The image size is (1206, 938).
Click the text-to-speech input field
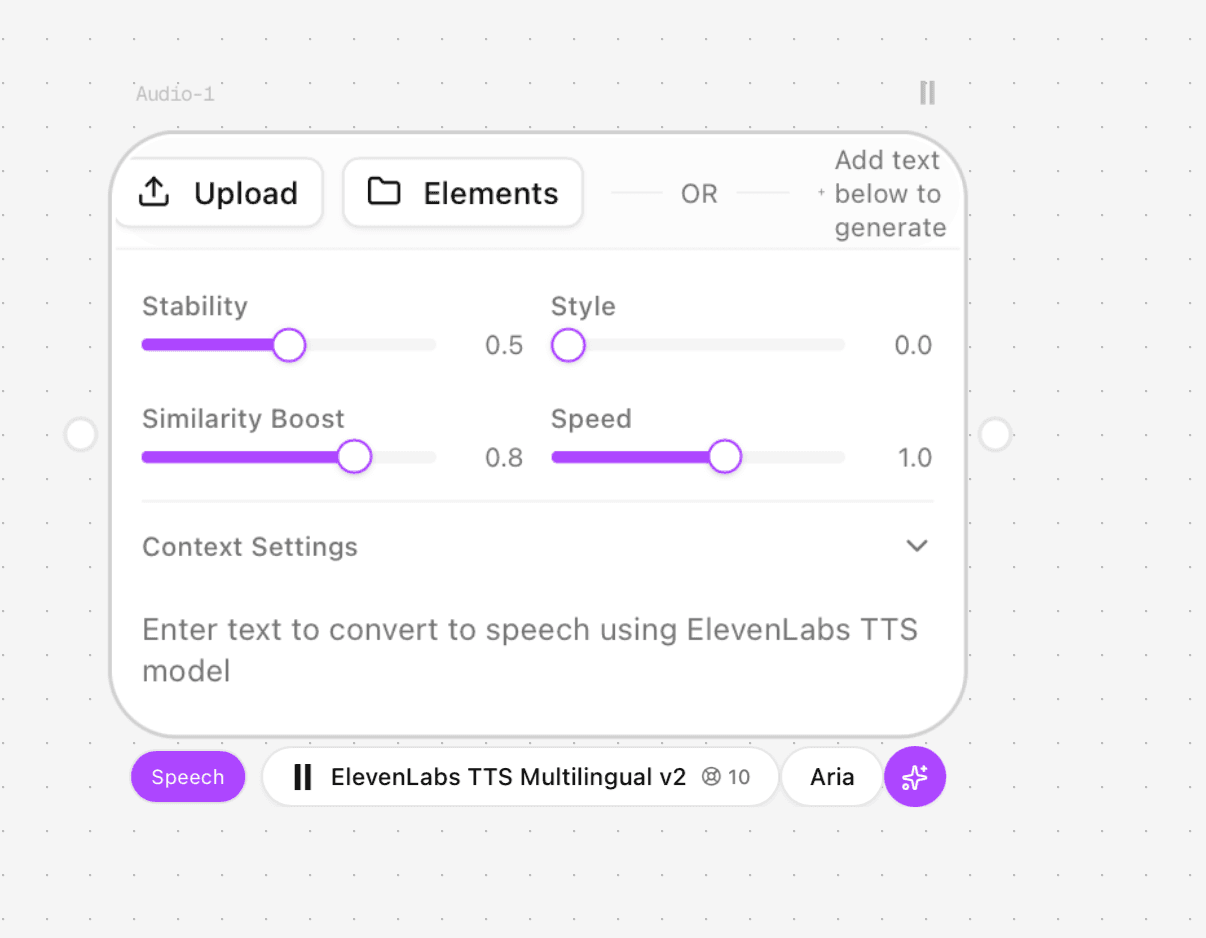point(537,650)
